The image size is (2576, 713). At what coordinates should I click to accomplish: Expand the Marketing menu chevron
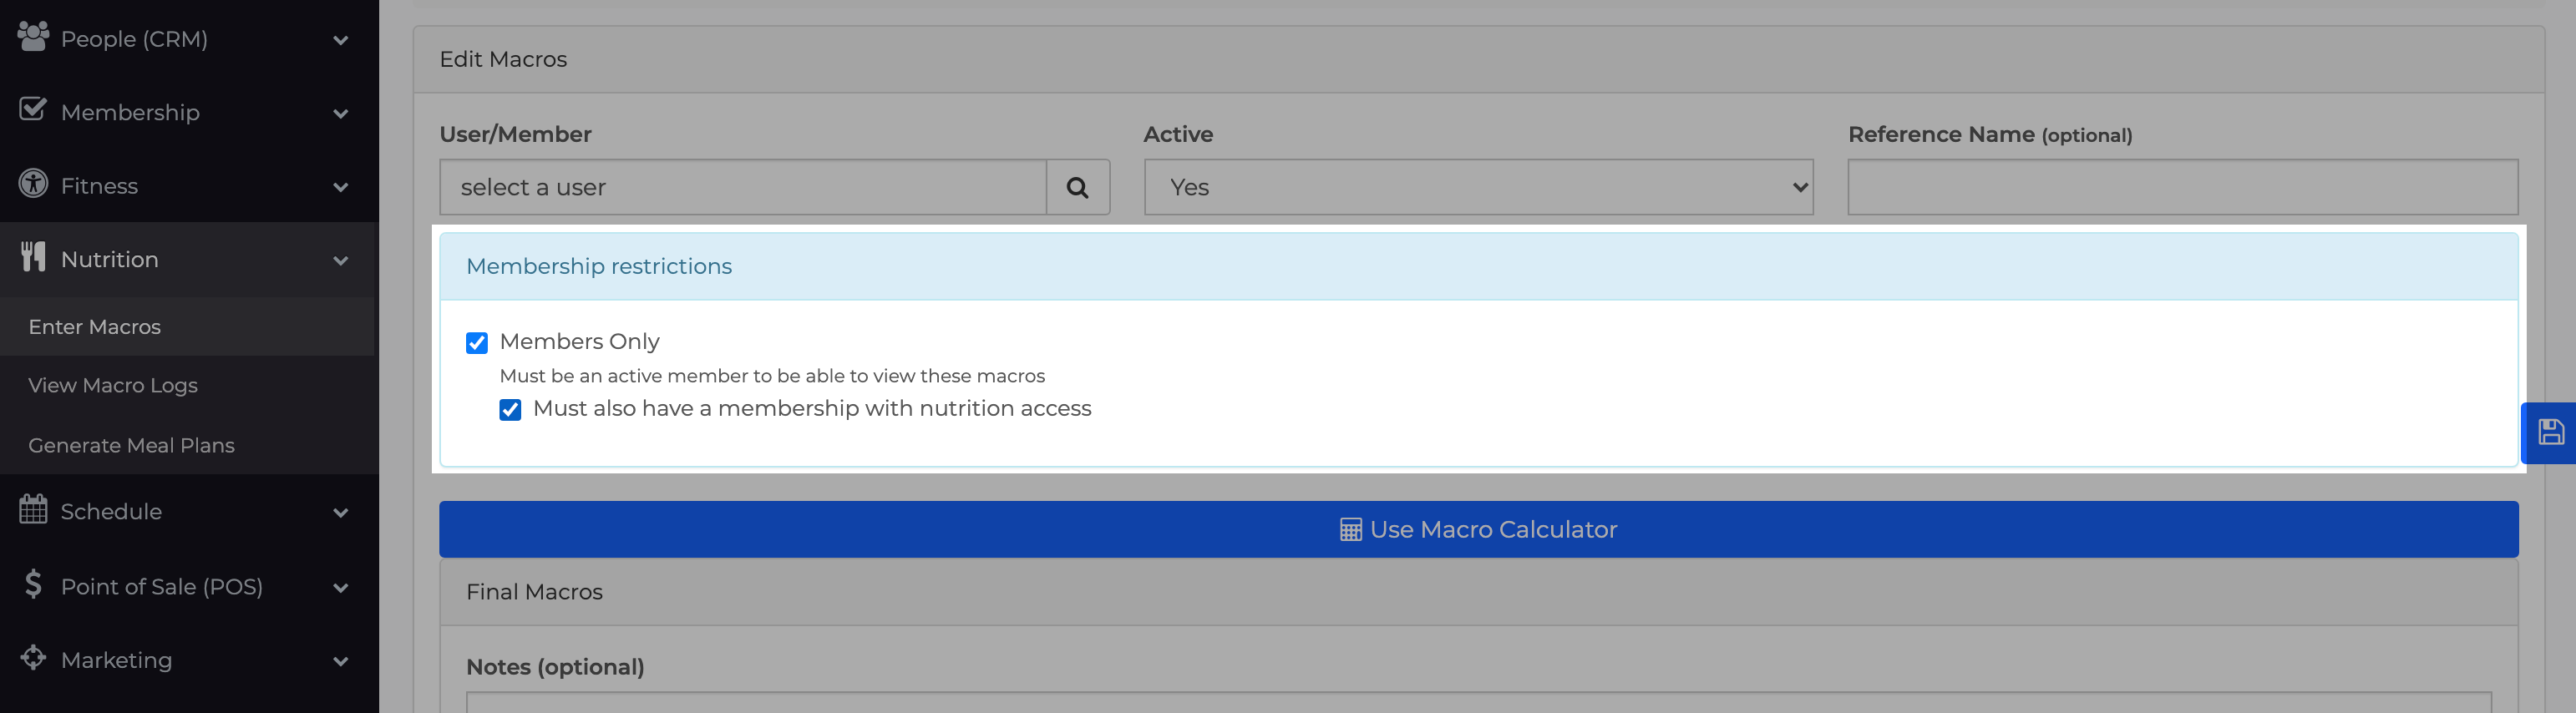coord(341,661)
